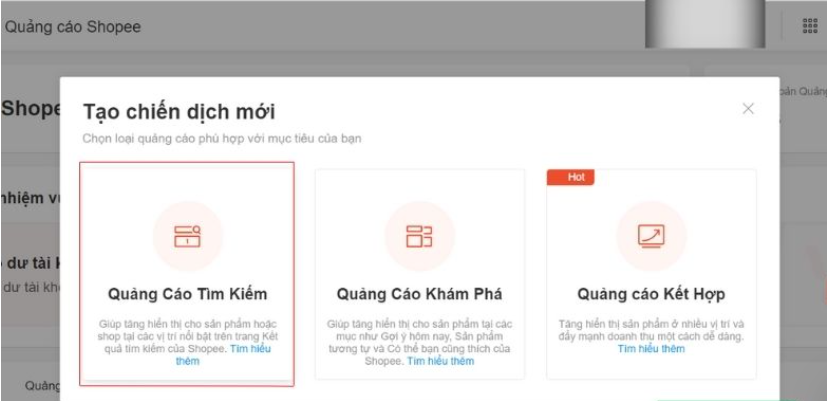Screen dimensions: 827x401
Task: Click the Tìm Kiếm card description text
Action: tap(187, 342)
